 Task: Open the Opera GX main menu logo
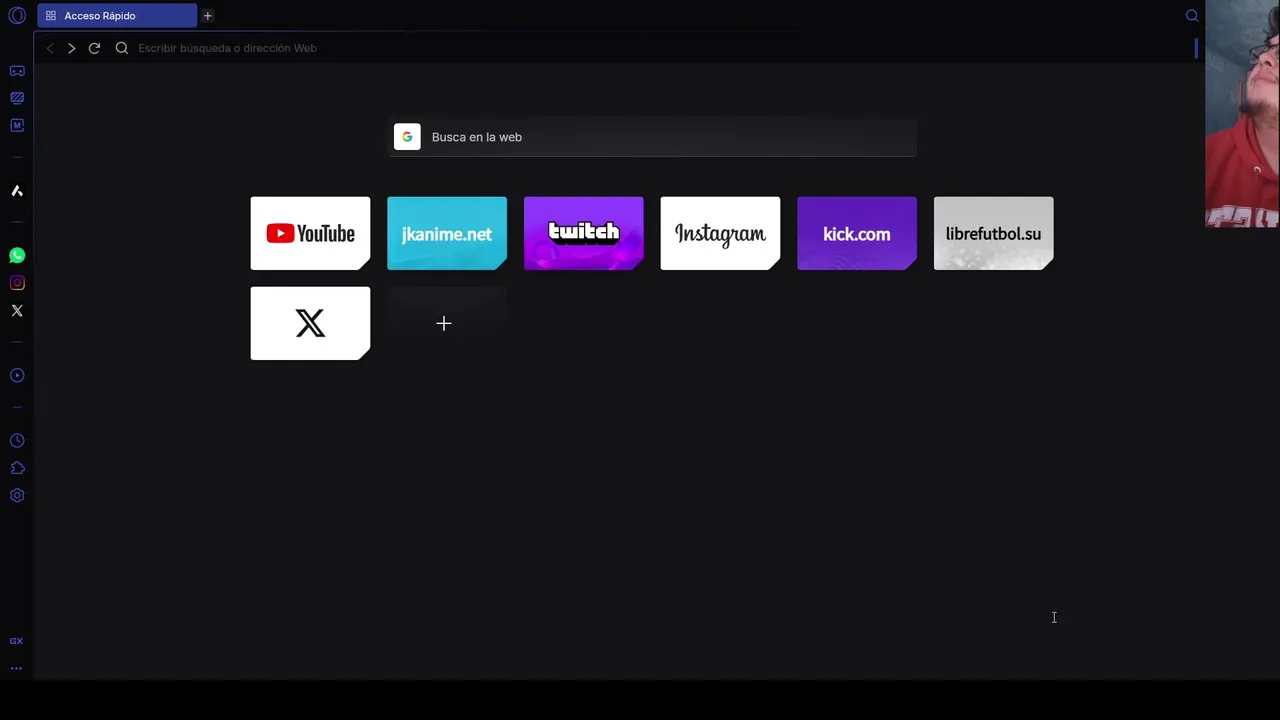[17, 16]
